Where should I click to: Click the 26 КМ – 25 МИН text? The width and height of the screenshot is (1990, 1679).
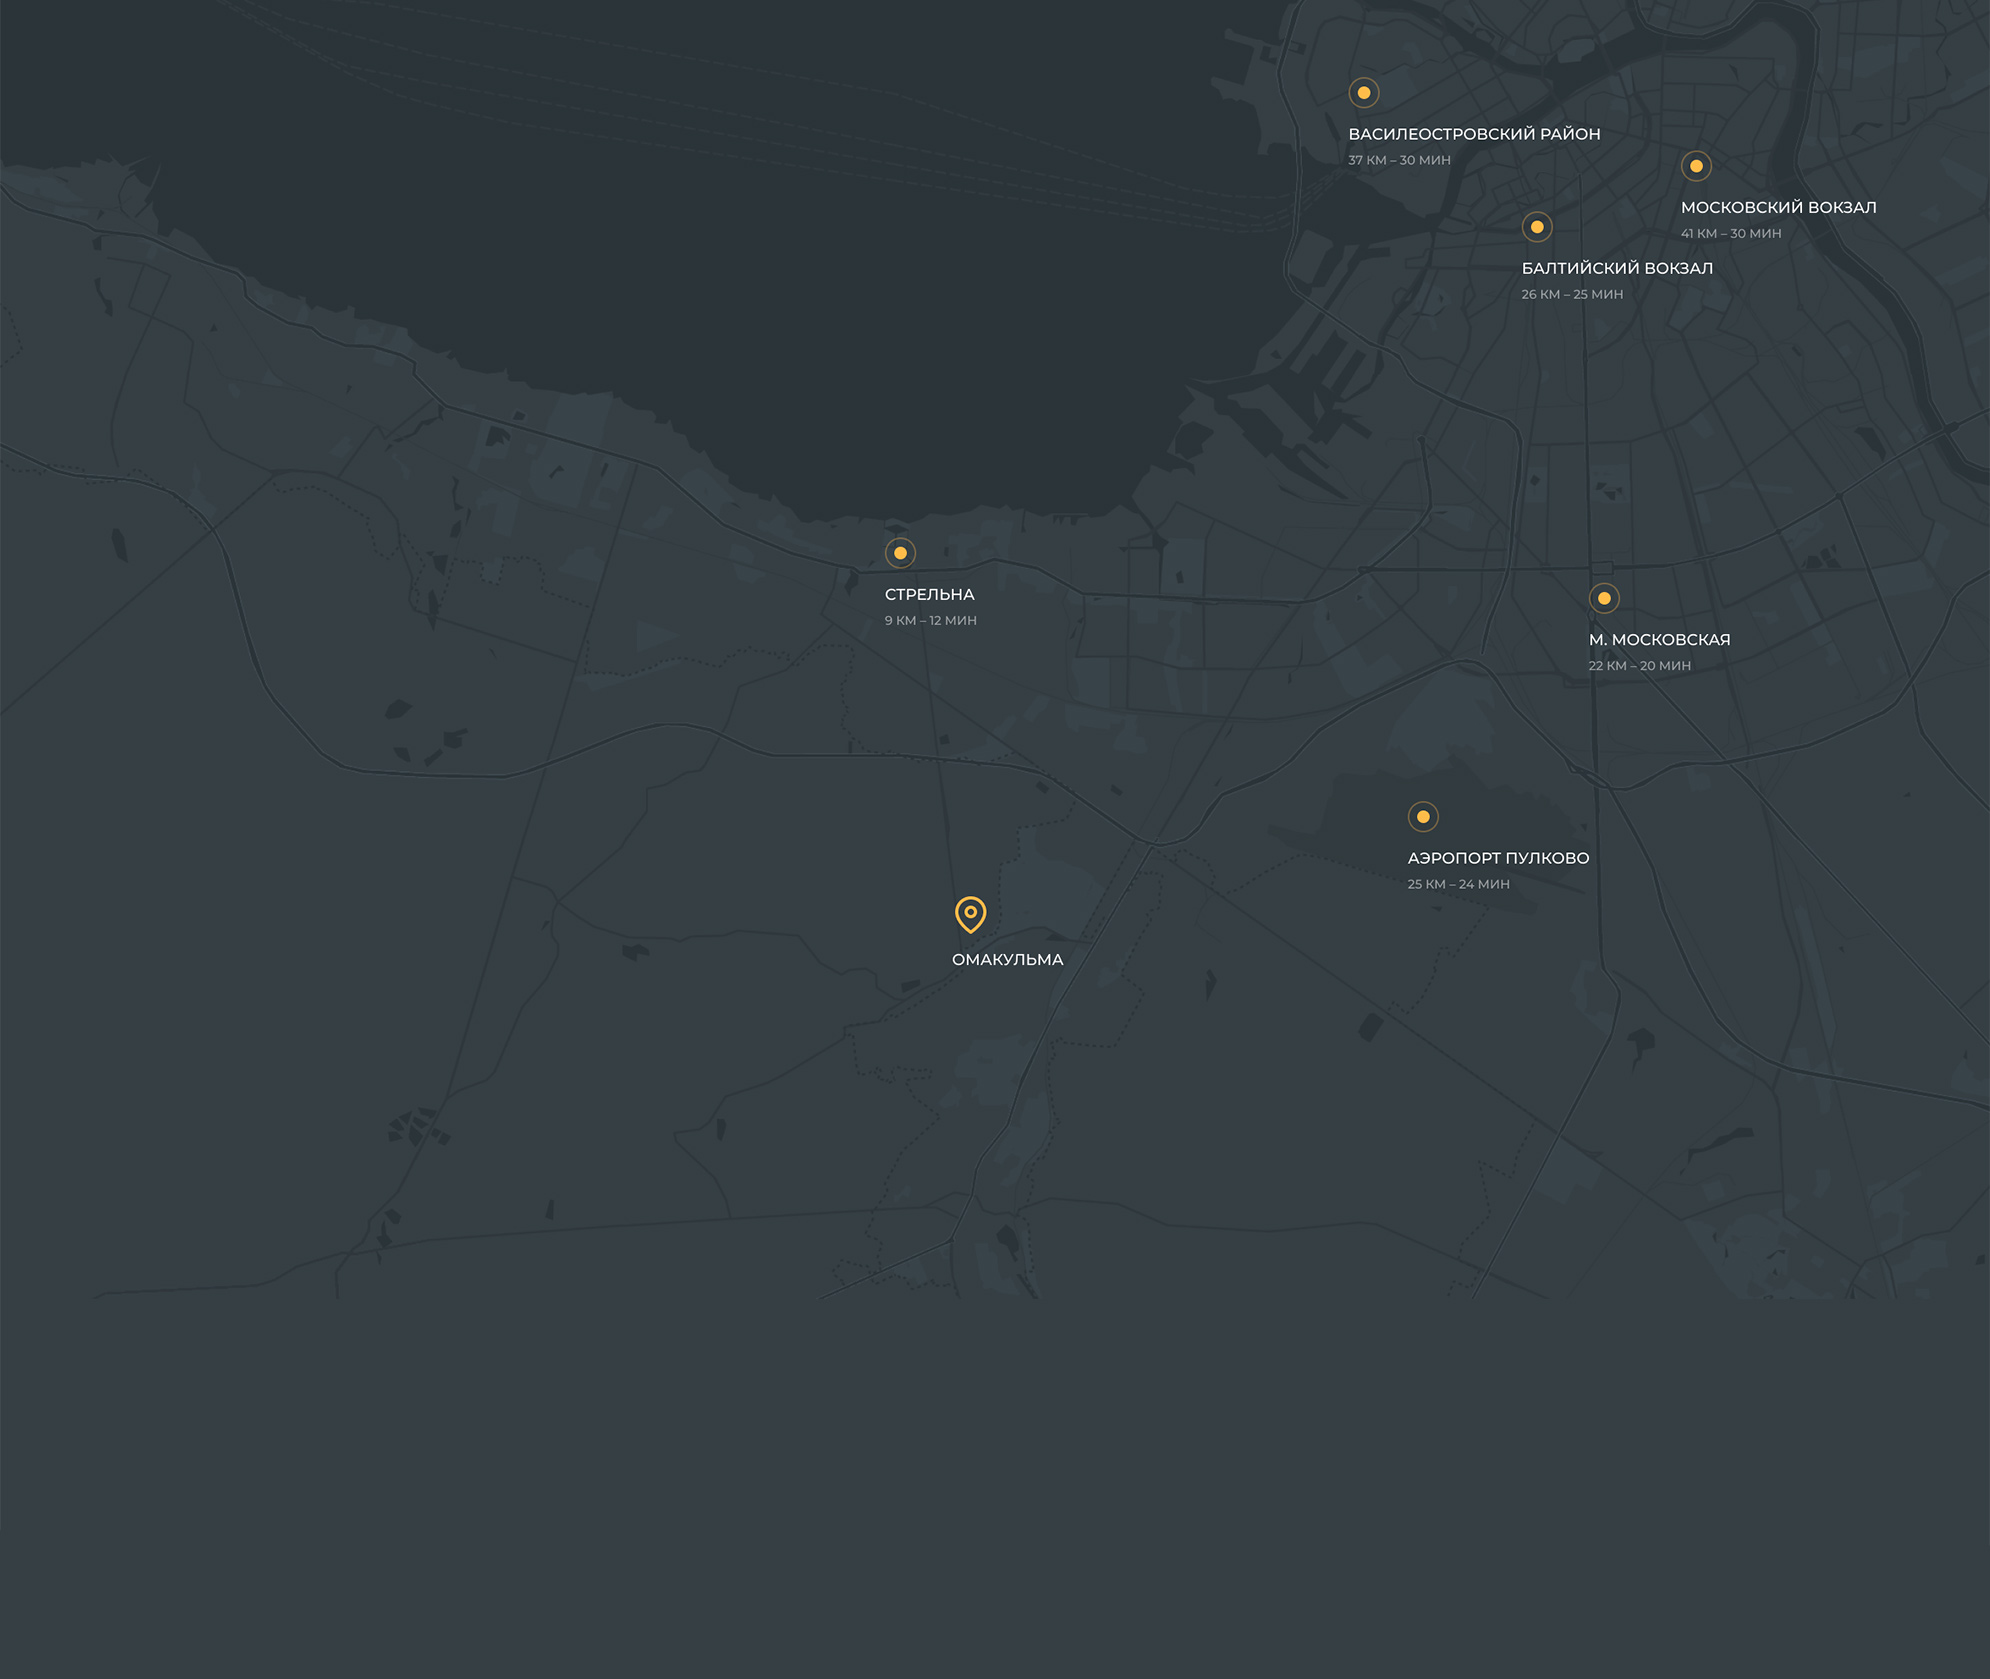point(1572,294)
